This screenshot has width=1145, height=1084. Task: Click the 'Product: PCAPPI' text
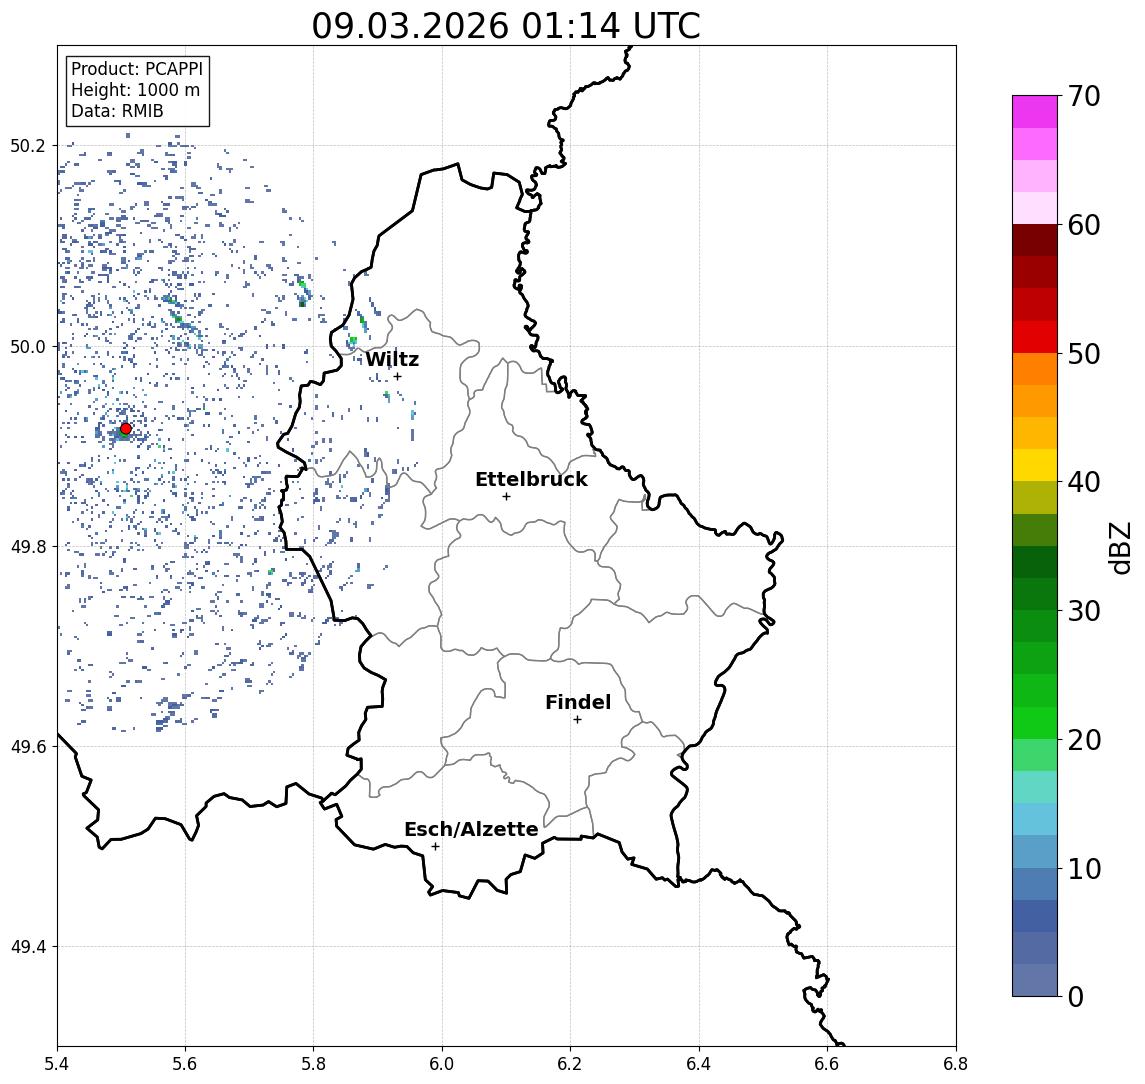(137, 69)
